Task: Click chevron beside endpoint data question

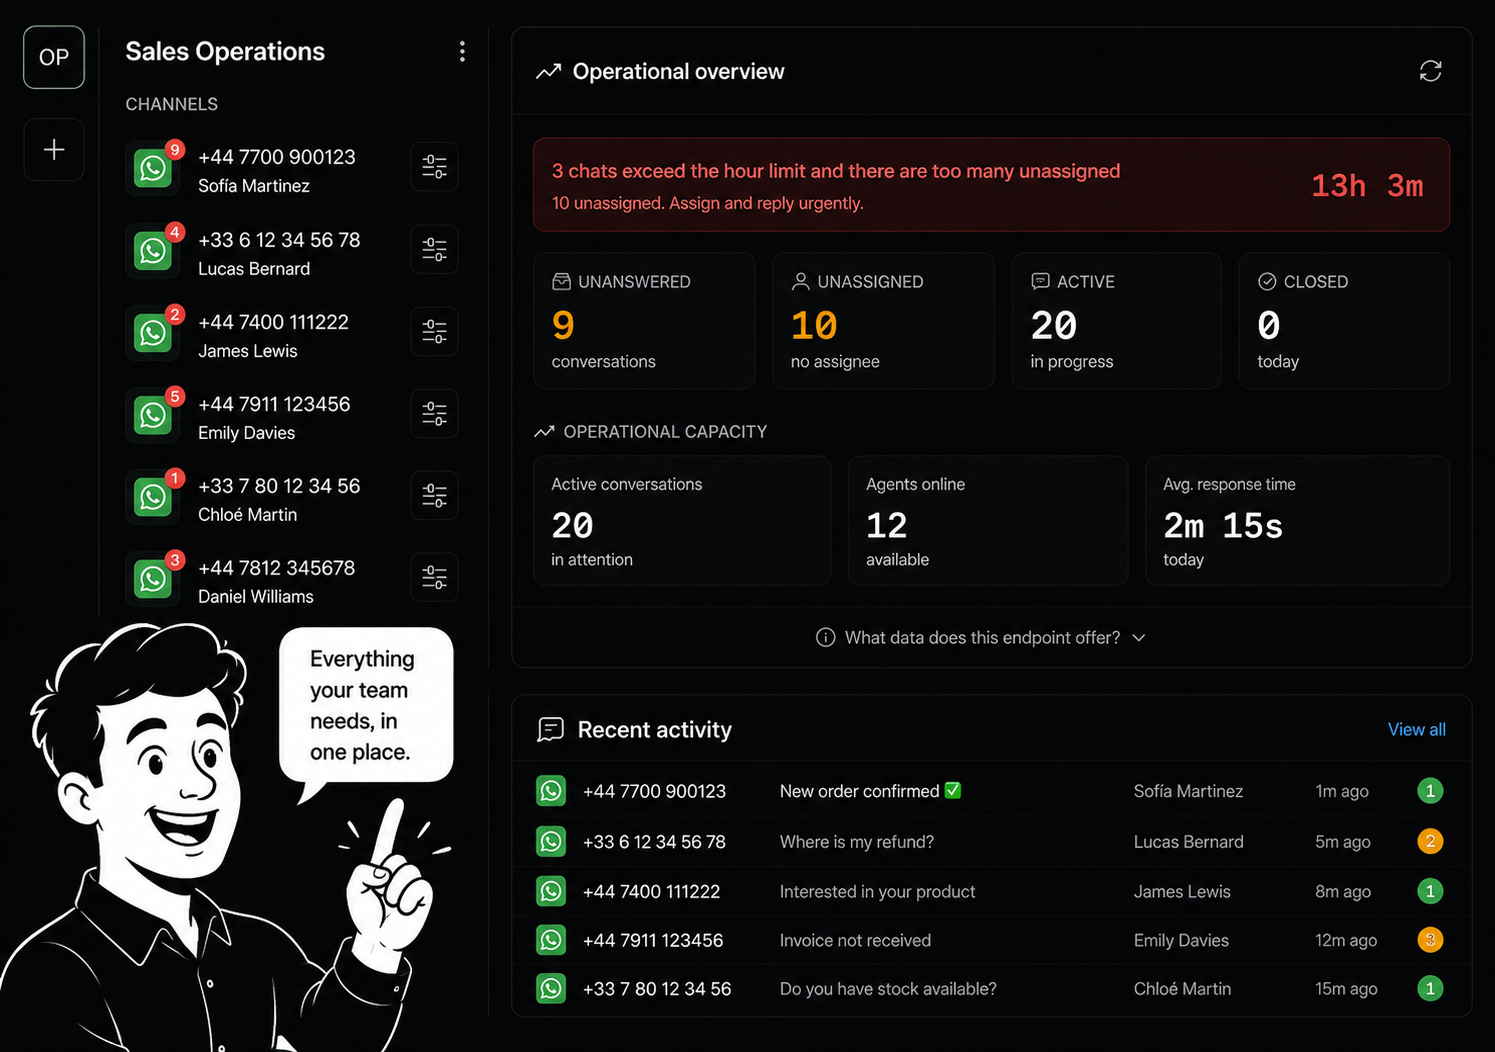Action: (1138, 638)
